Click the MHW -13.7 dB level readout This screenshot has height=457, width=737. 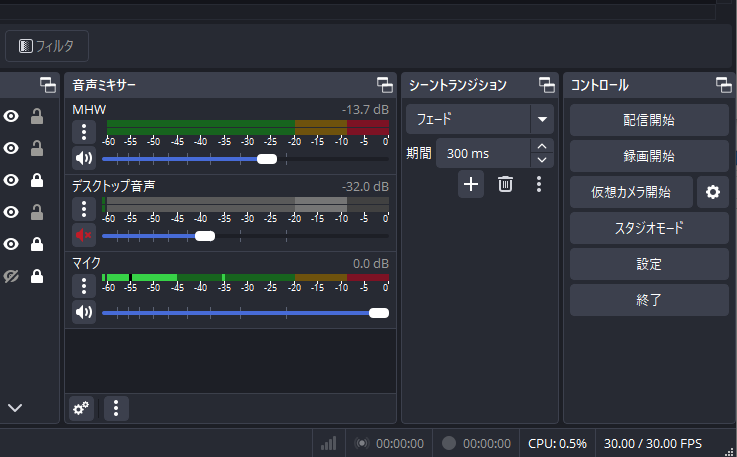365,110
